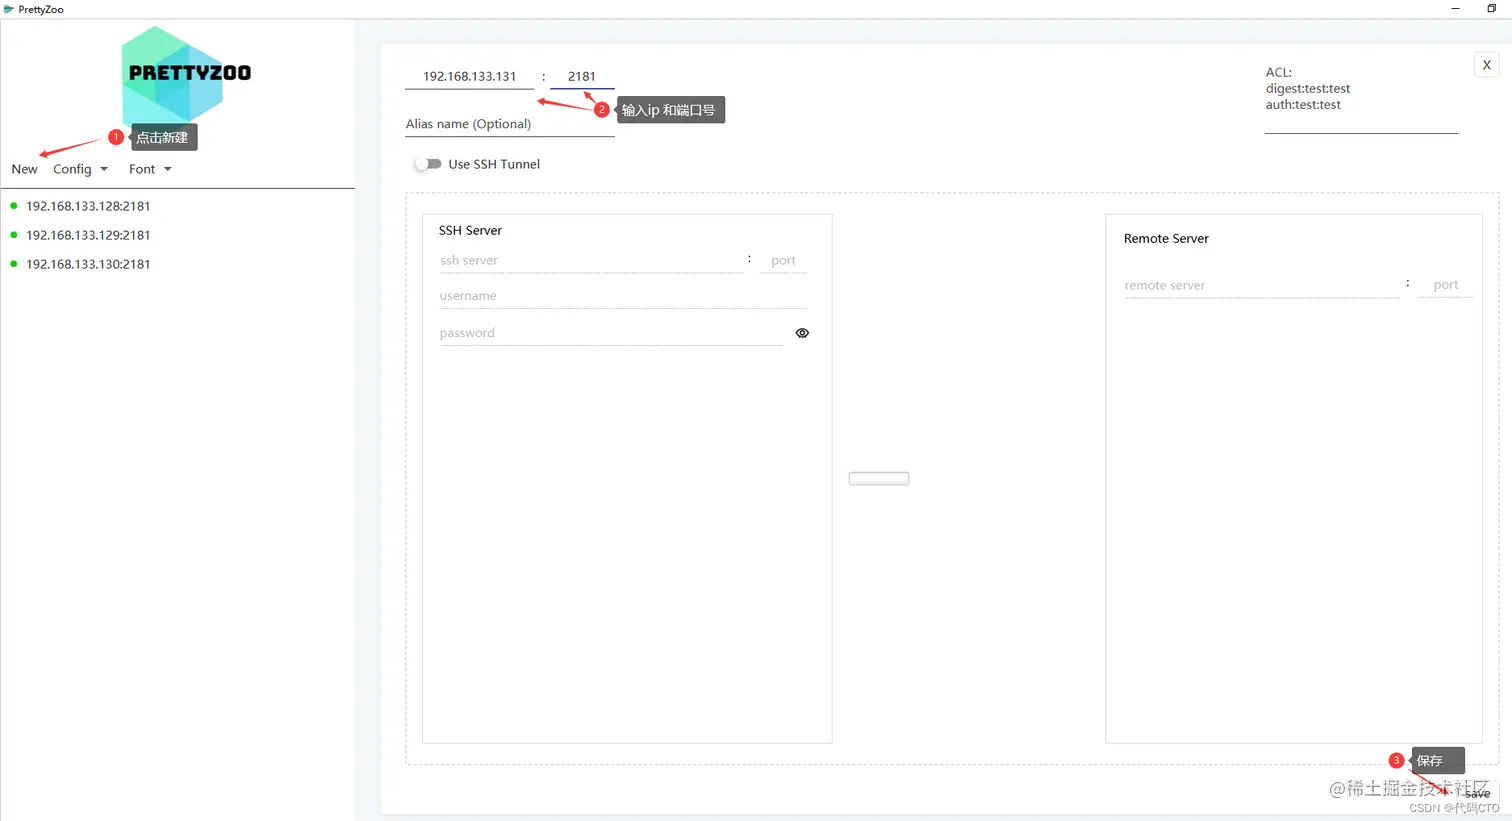Click the SSH Server heading
This screenshot has width=1512, height=821.
470,230
